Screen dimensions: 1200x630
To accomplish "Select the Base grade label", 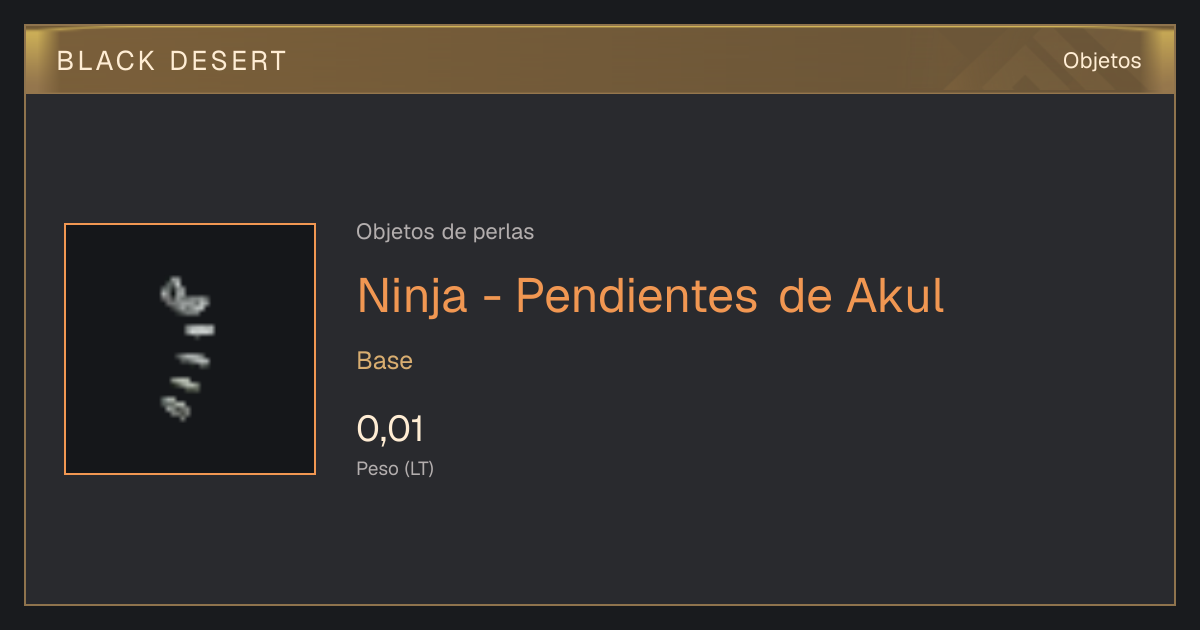I will pyautogui.click(x=385, y=361).
